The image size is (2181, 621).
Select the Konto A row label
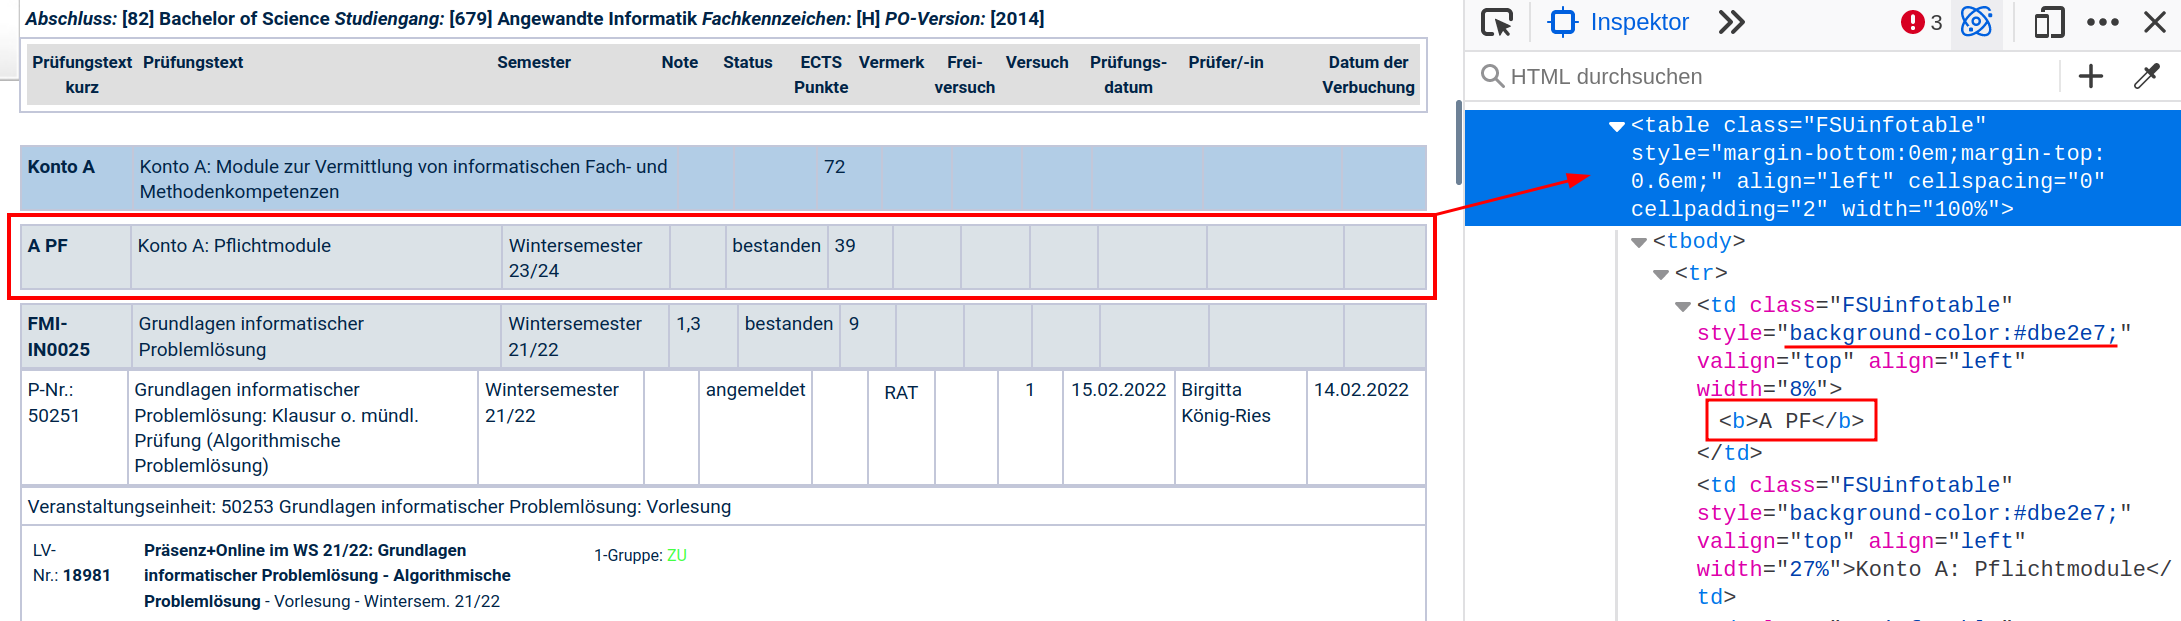click(61, 167)
